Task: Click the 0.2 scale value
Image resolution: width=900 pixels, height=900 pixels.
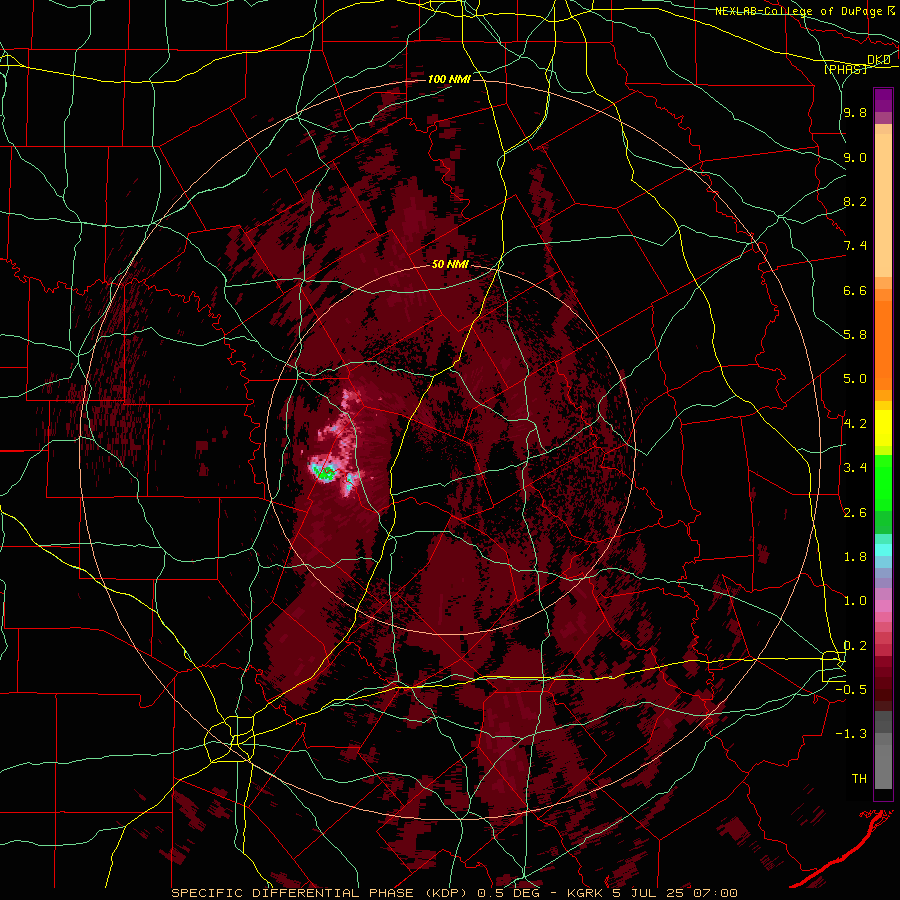Action: [x=855, y=646]
